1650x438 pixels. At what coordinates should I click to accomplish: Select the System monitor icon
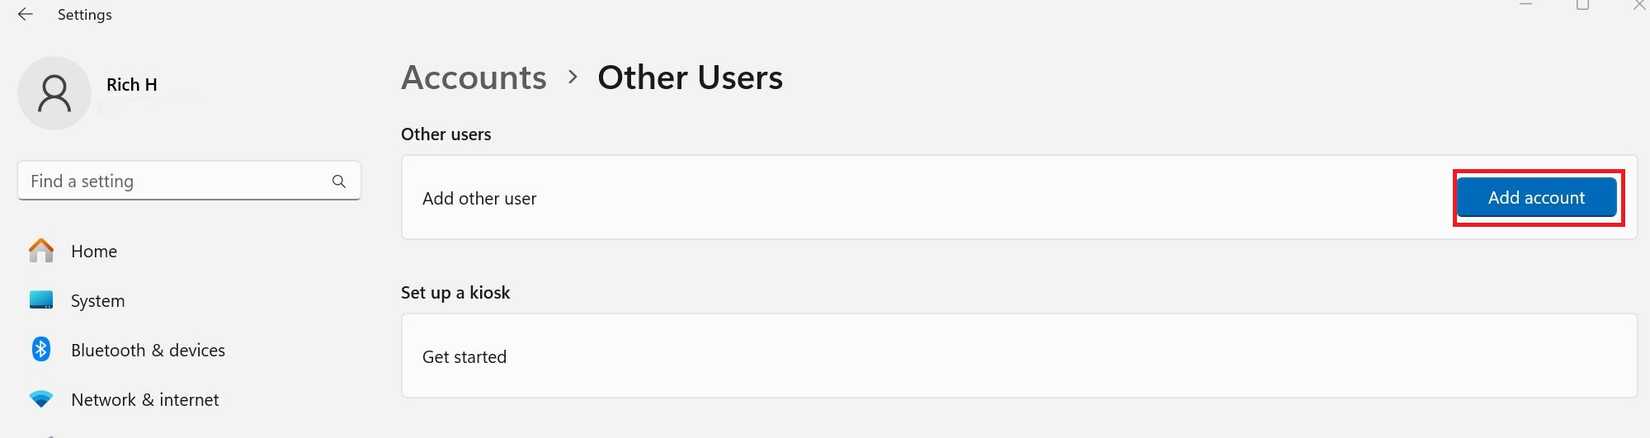41,300
